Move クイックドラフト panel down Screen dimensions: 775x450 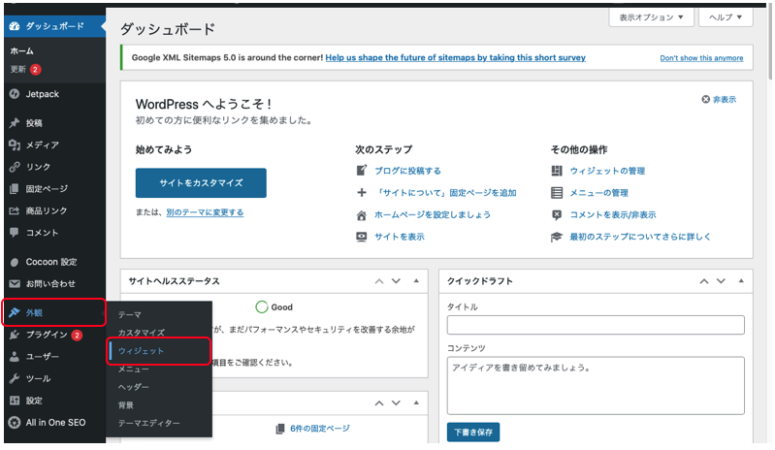721,281
